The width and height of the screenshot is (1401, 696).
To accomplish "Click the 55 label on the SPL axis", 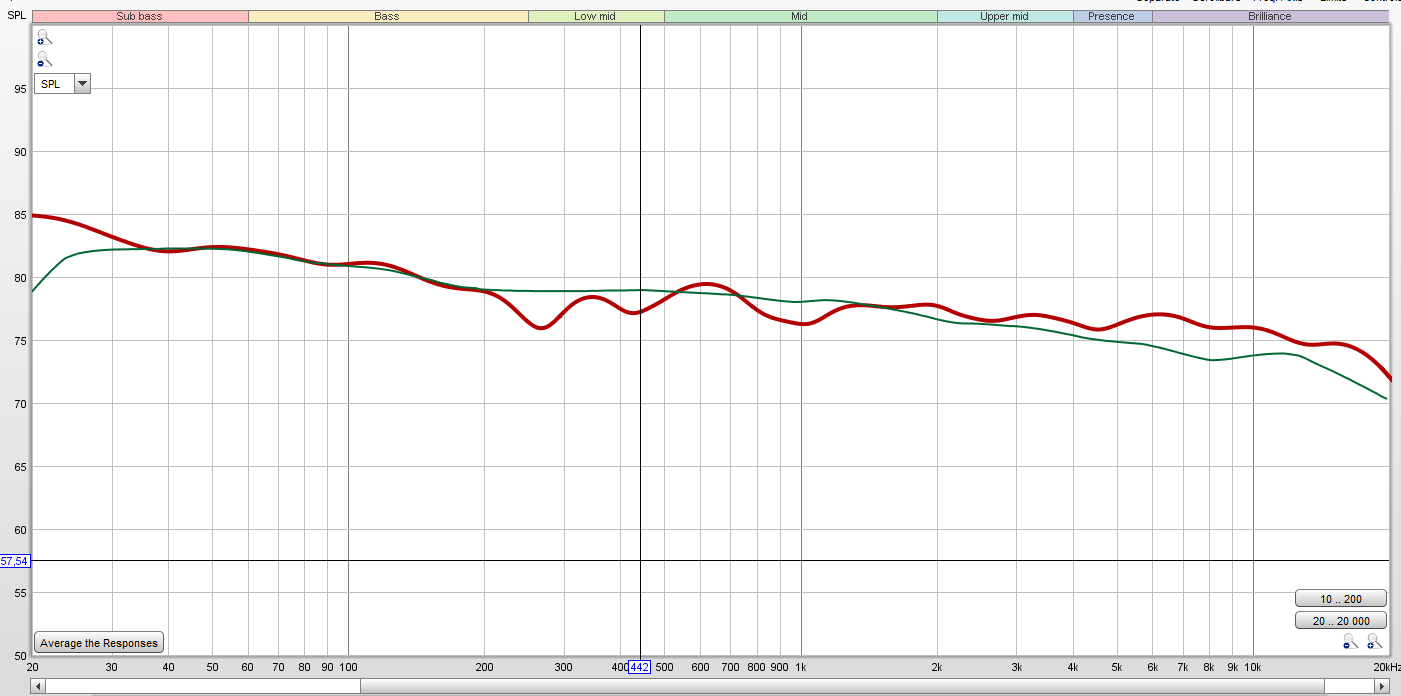I will (x=20, y=593).
